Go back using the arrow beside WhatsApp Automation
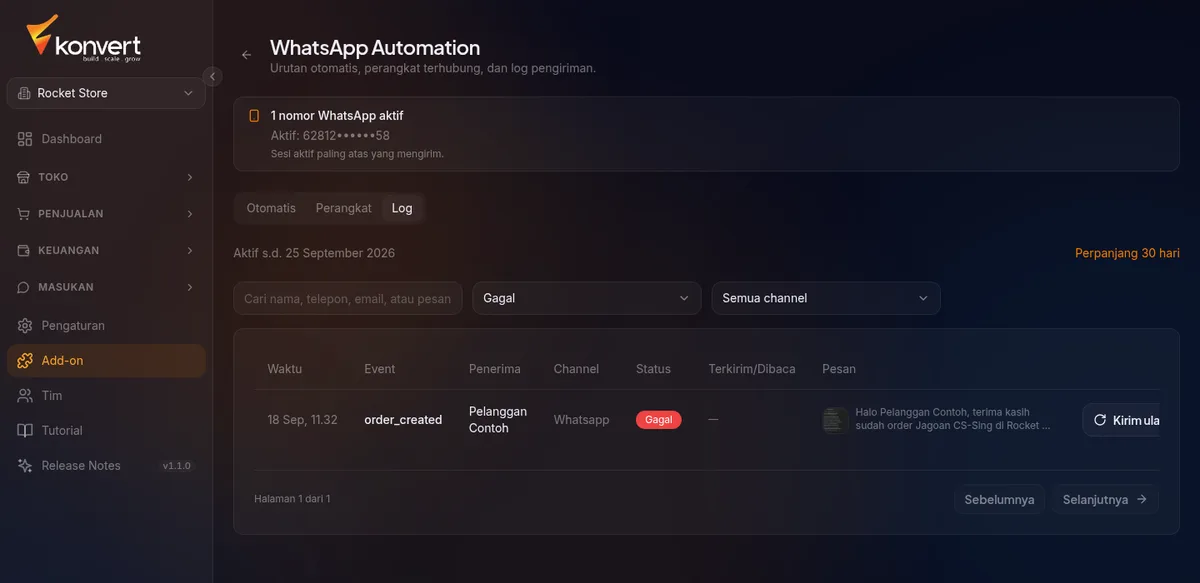Viewport: 1200px width, 583px height. click(246, 55)
